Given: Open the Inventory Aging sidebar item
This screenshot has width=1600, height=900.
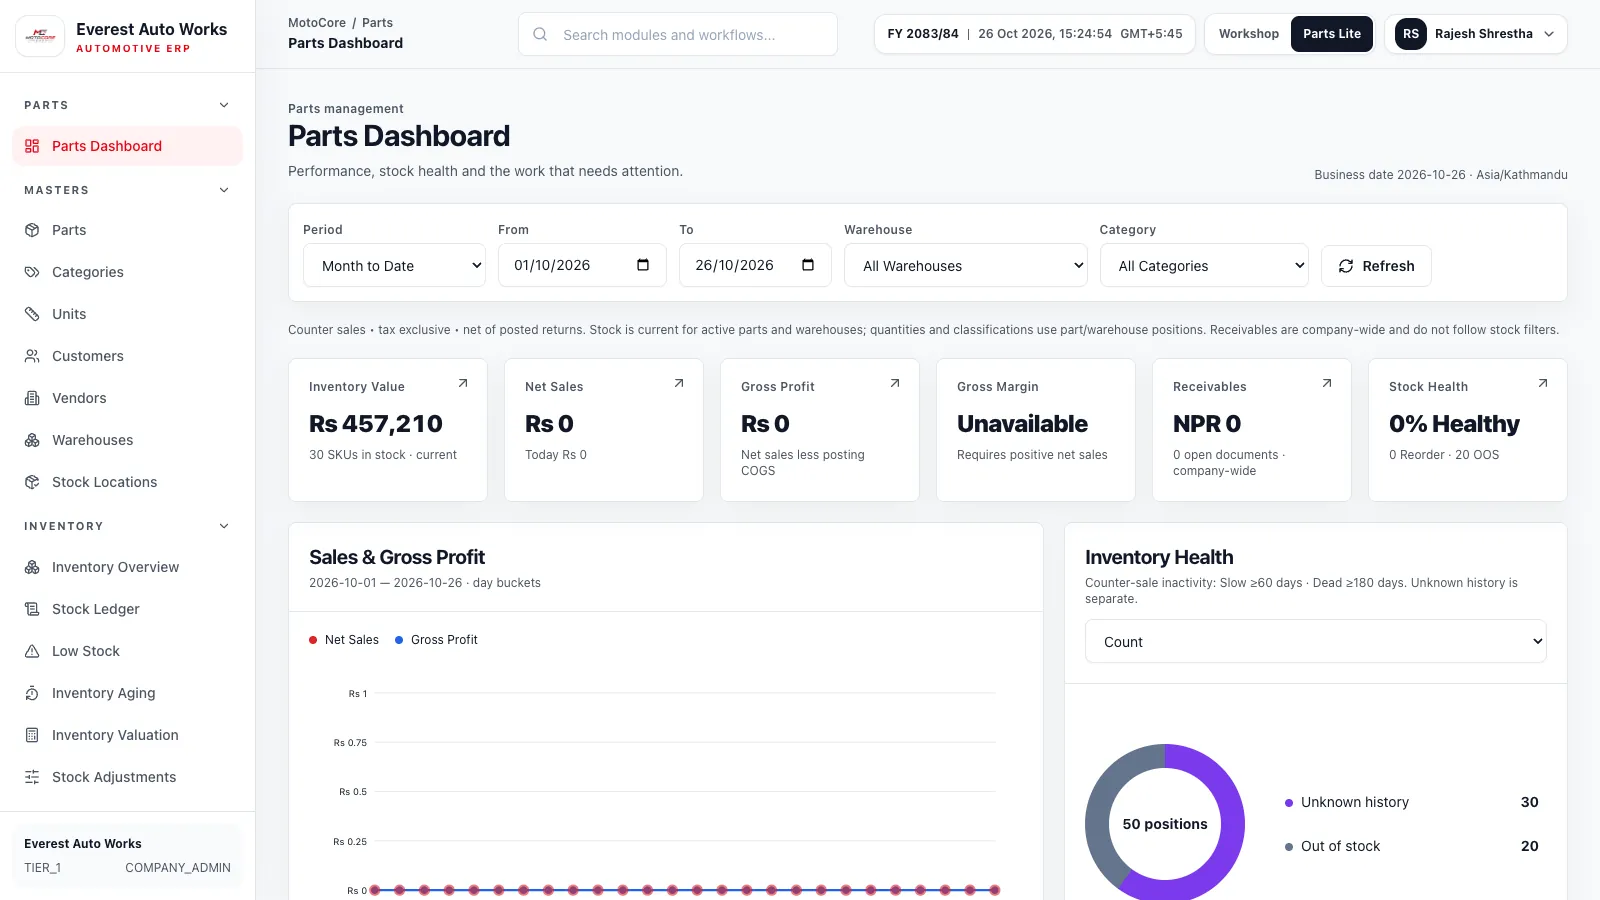Looking at the screenshot, I should click(x=127, y=693).
